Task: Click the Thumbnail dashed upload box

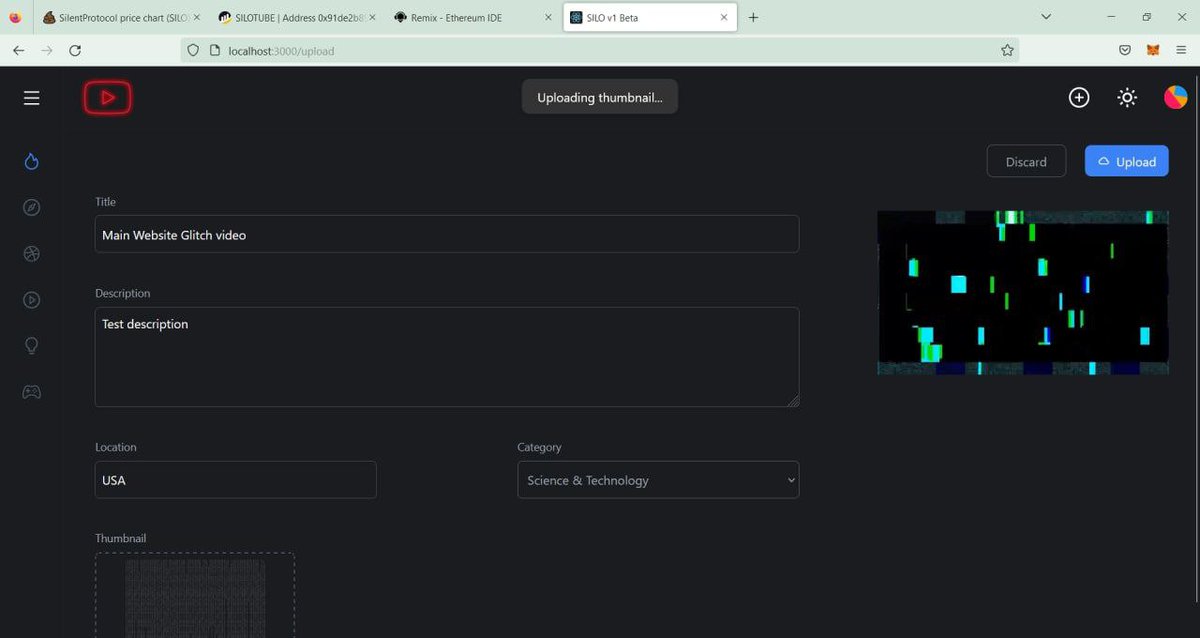Action: 195,595
